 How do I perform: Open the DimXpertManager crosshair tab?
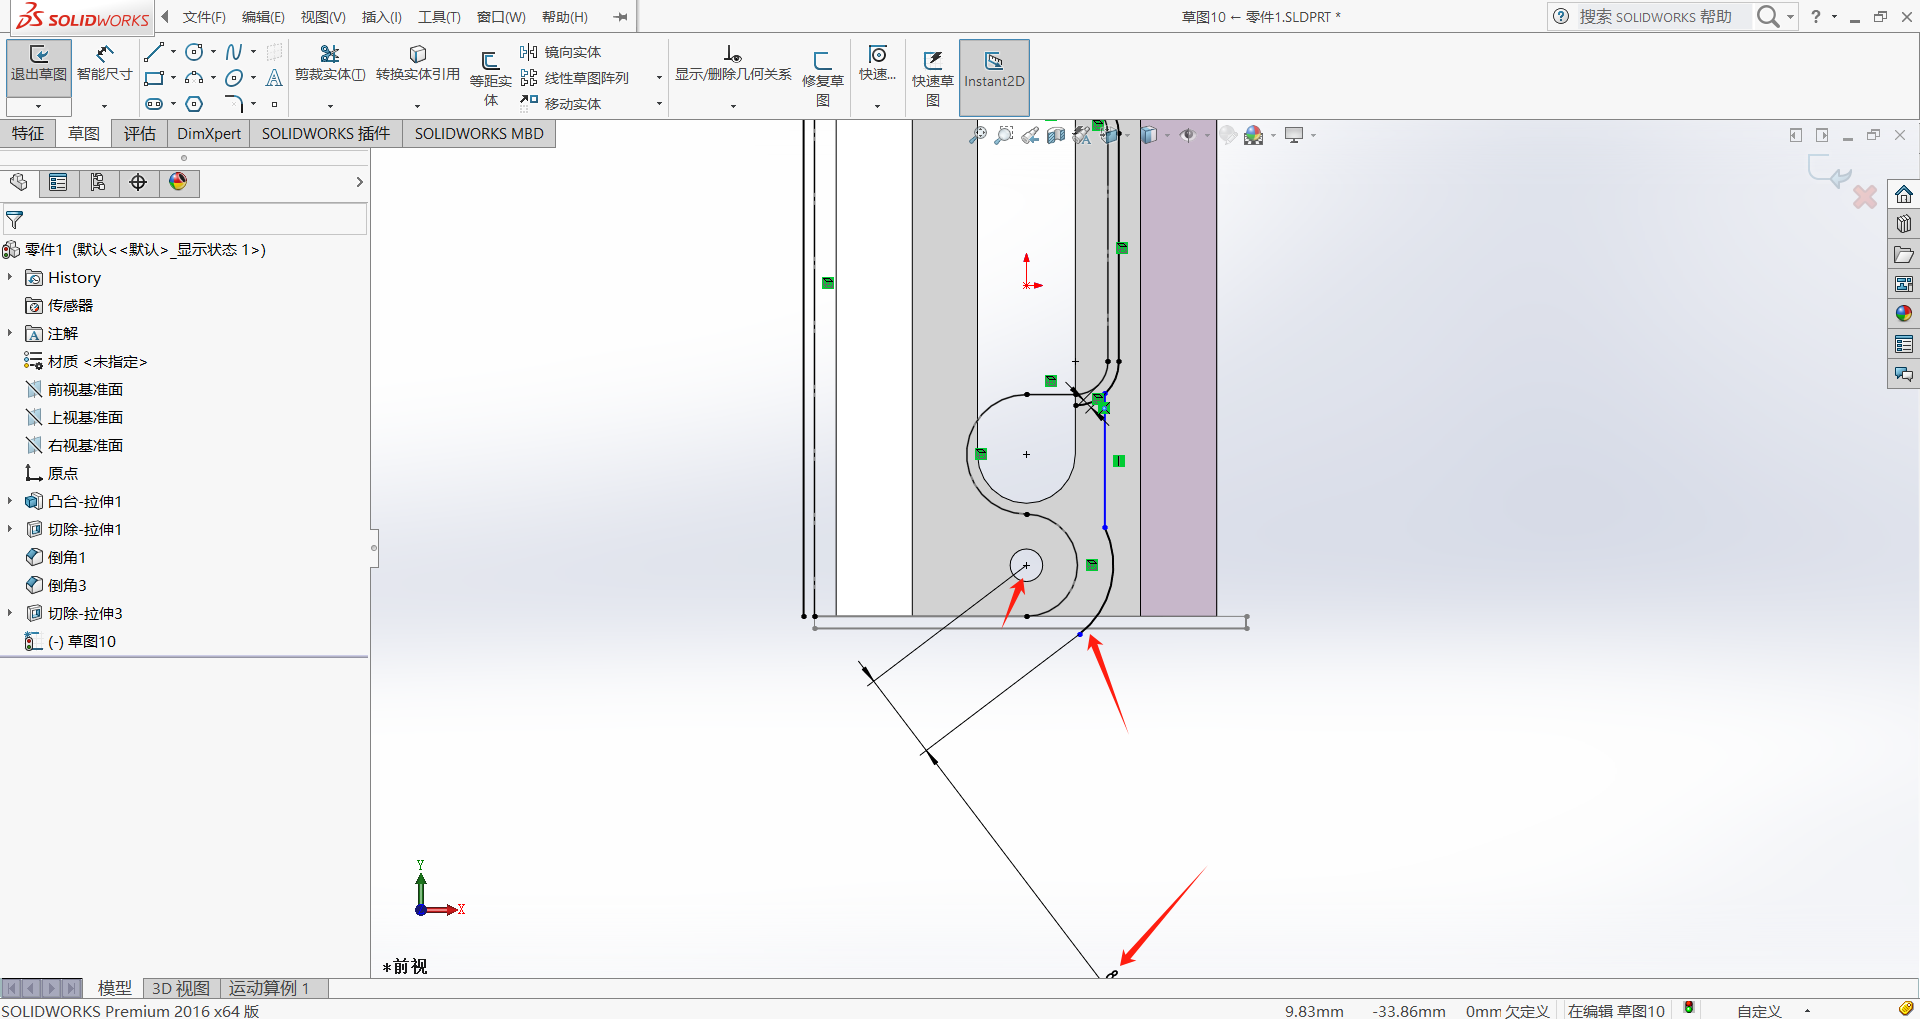point(138,182)
